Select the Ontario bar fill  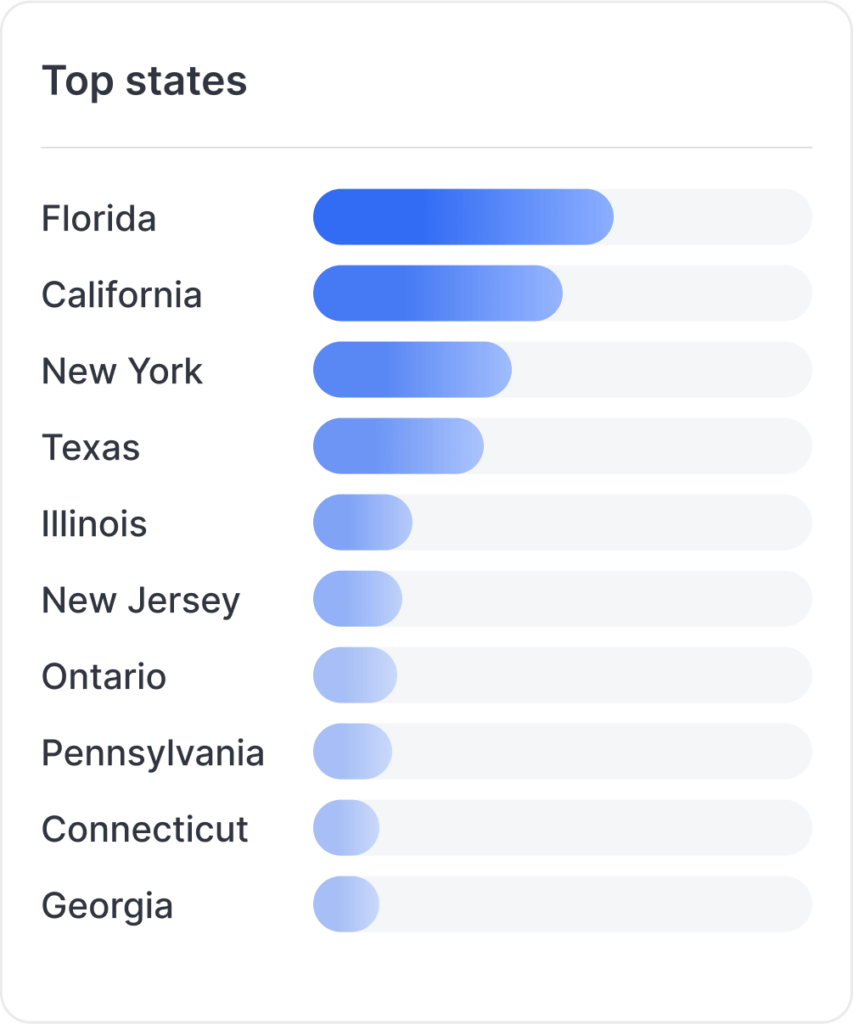pos(355,675)
